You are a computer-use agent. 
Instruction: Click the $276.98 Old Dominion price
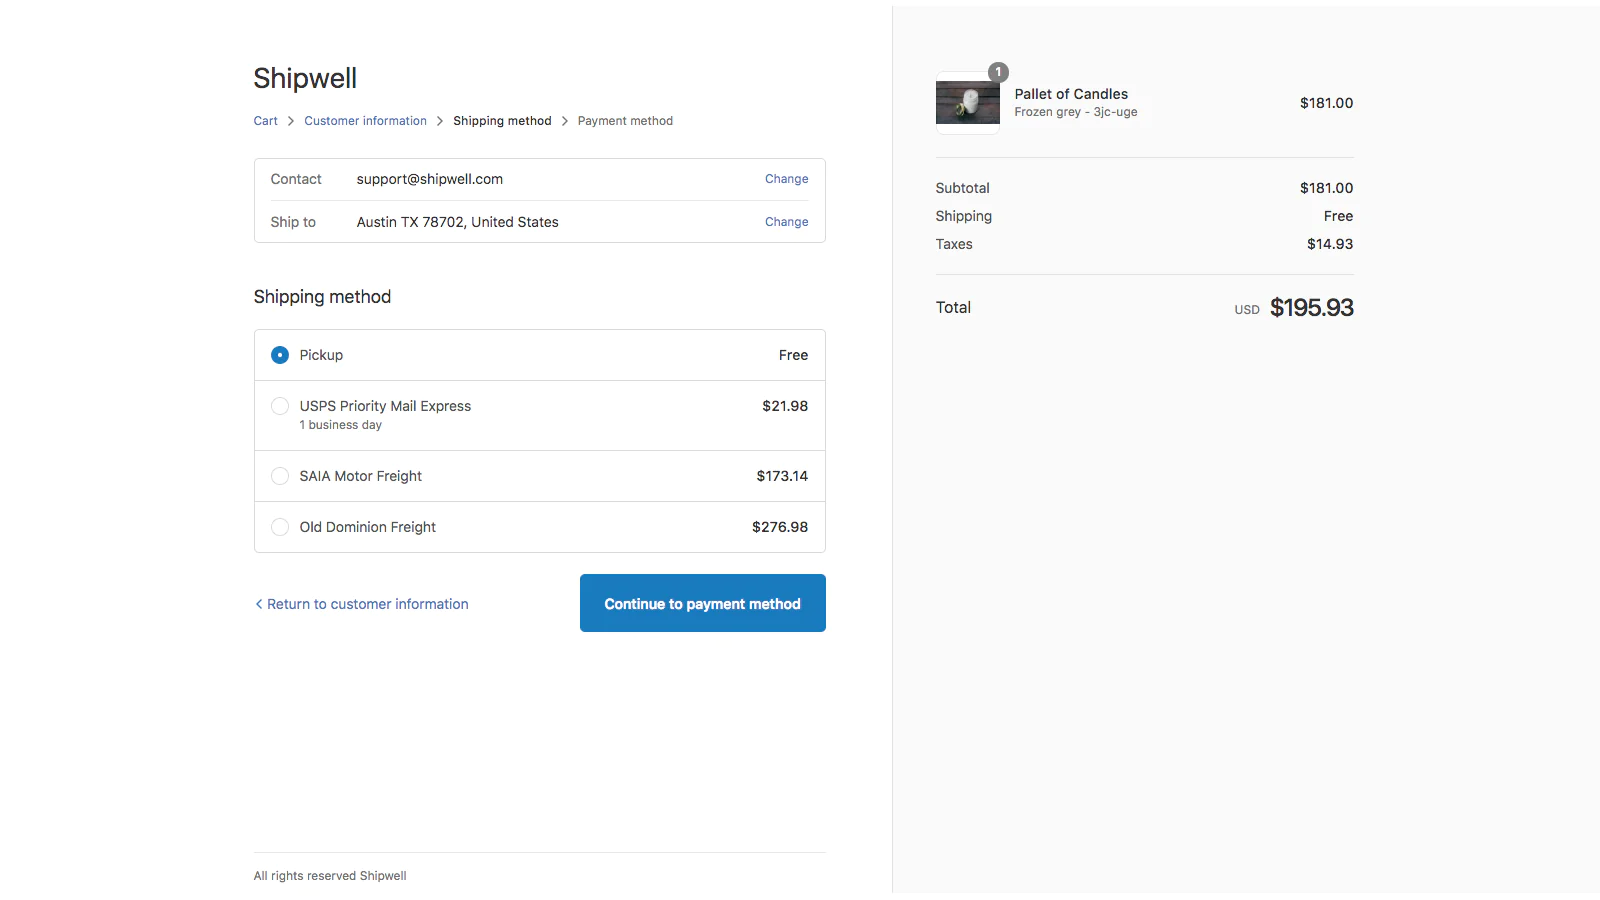[x=780, y=527]
